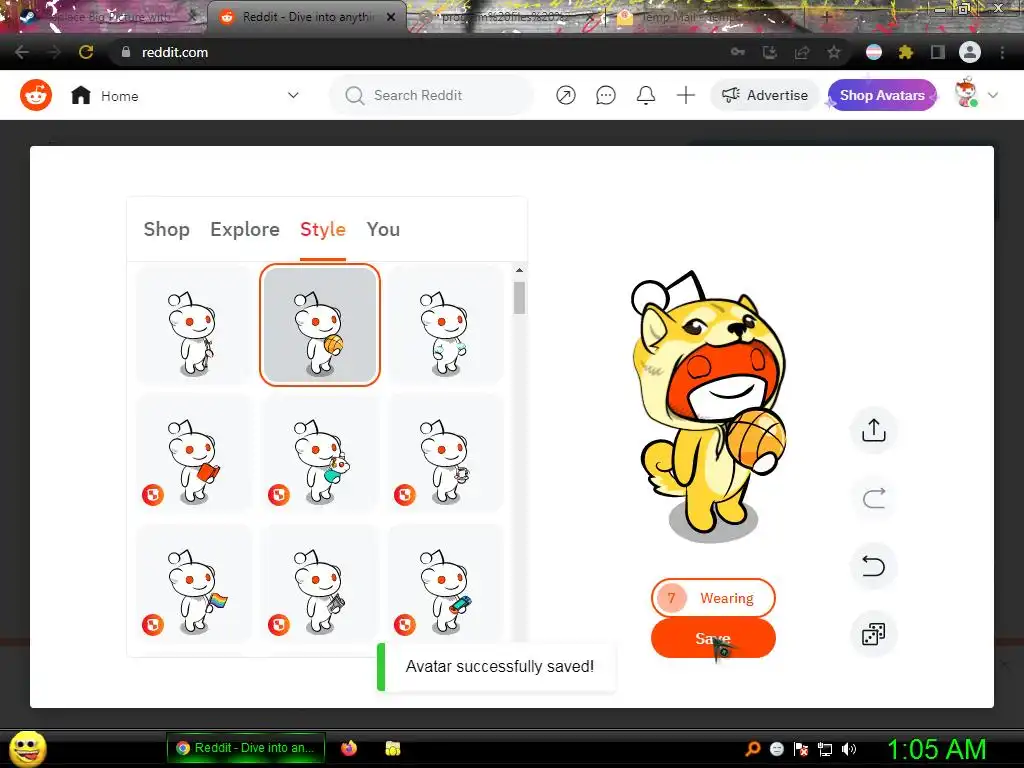1024x768 pixels.
Task: Switch to the Reddit browser tab
Action: pos(307,17)
